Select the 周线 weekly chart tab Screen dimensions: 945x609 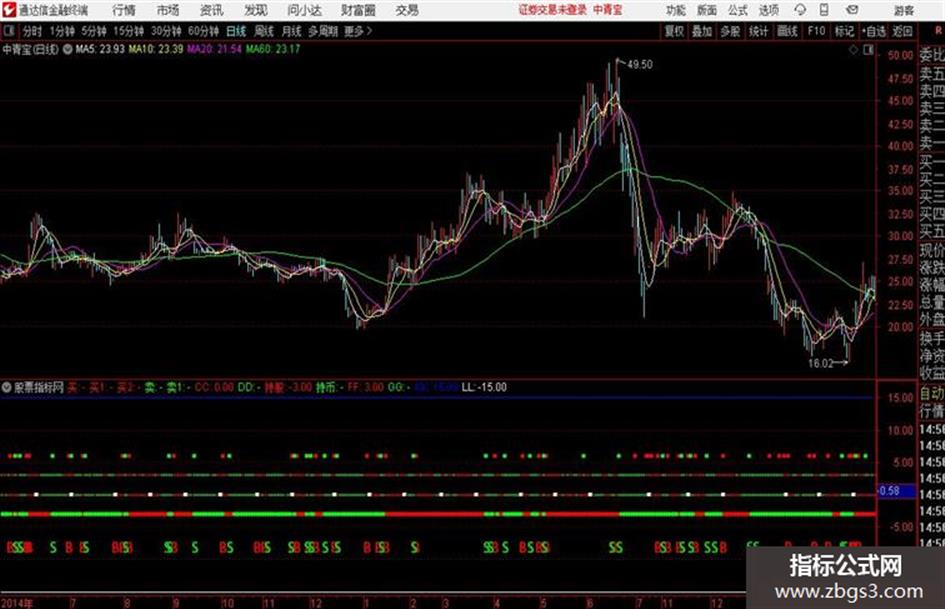tap(264, 31)
